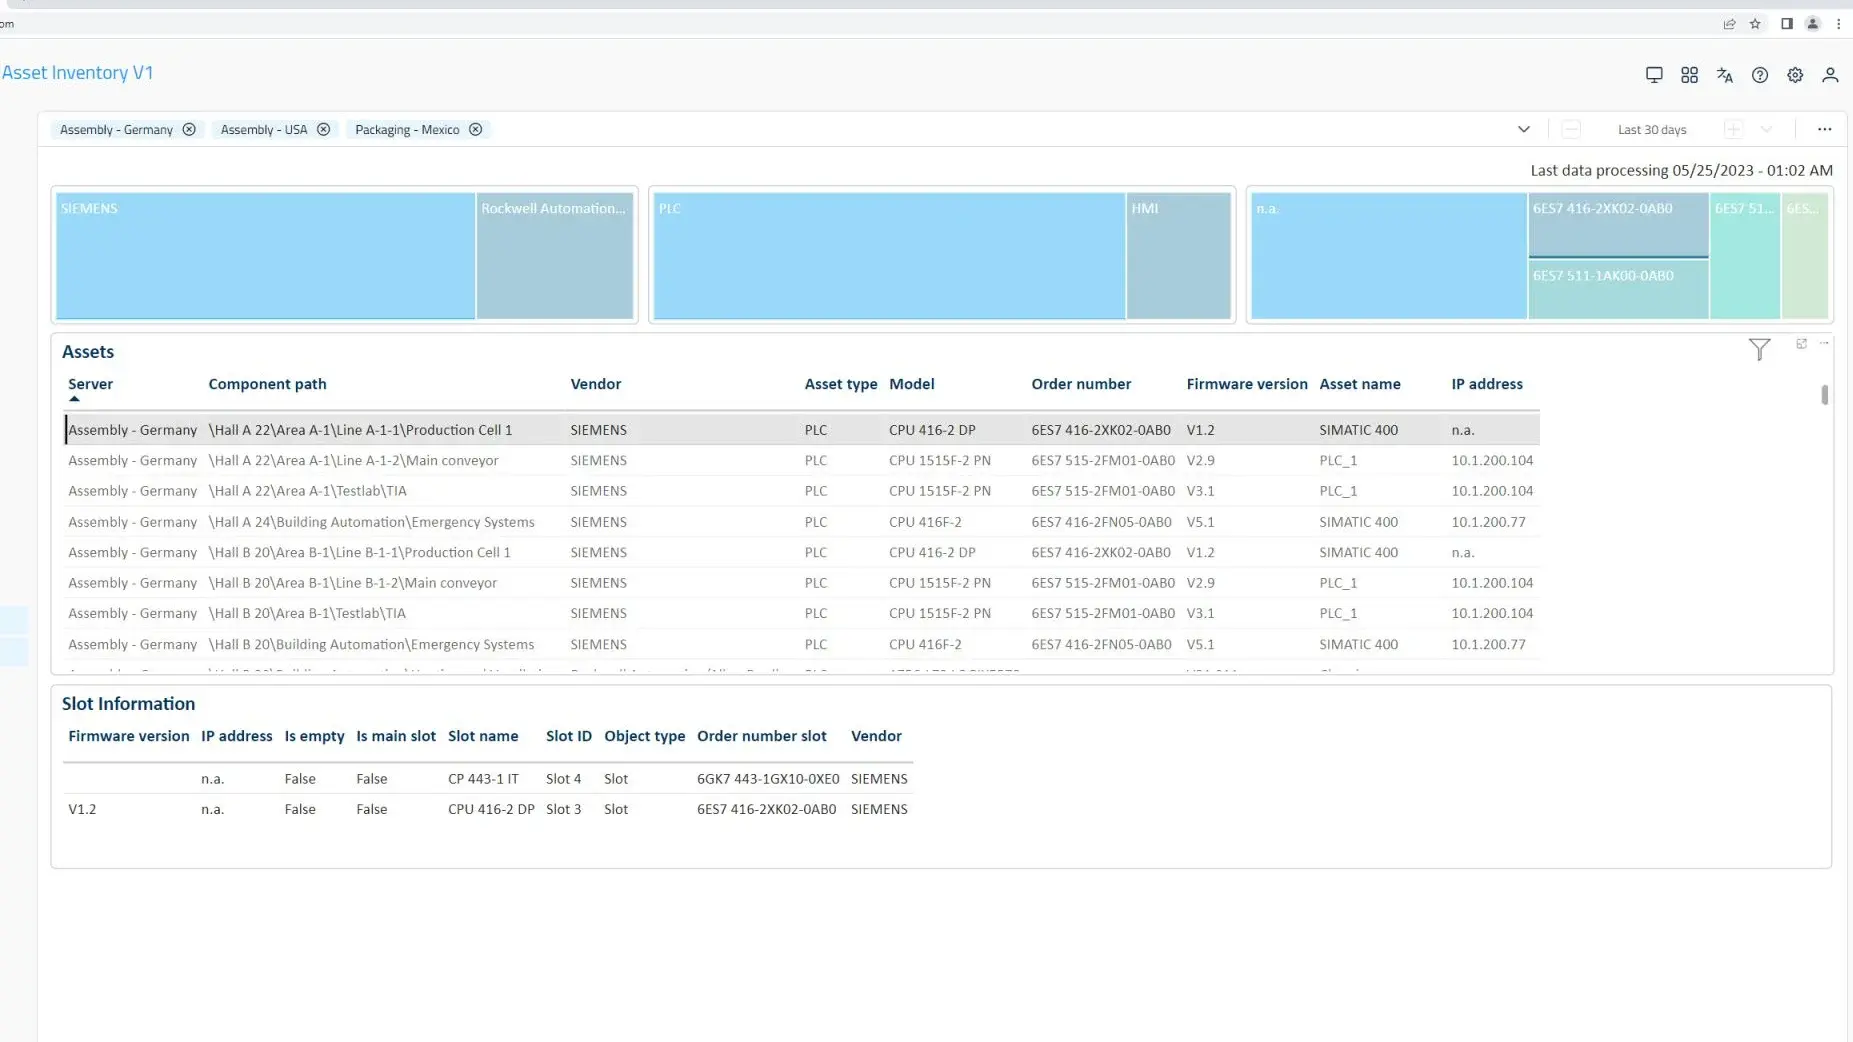Screen dimensions: 1853x1042
Task: Open the apps grid icon
Action: coord(1689,75)
